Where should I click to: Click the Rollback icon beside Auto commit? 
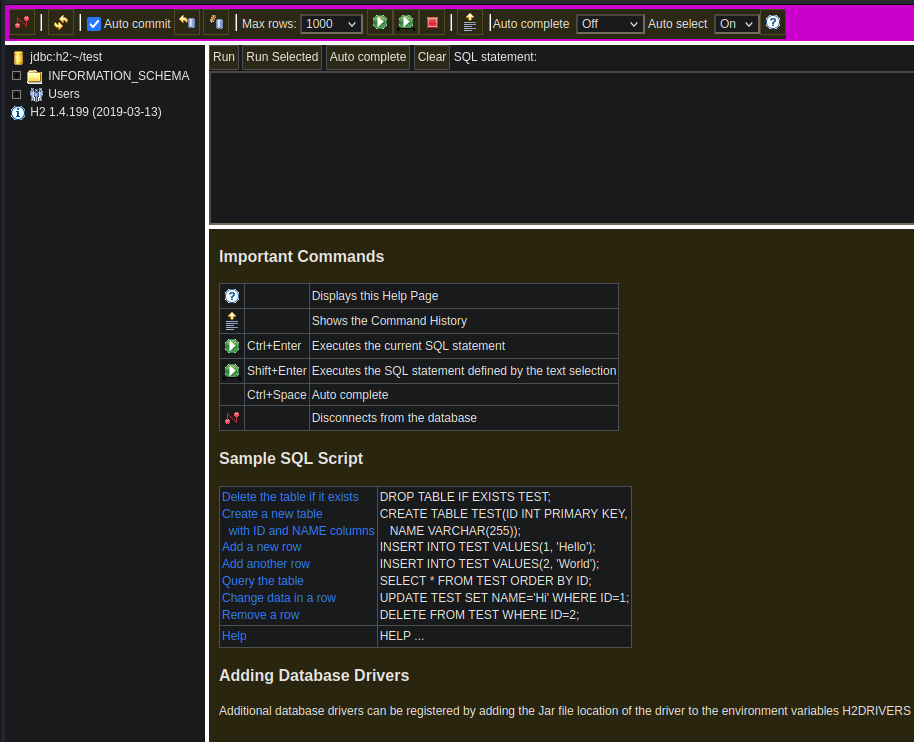186,23
